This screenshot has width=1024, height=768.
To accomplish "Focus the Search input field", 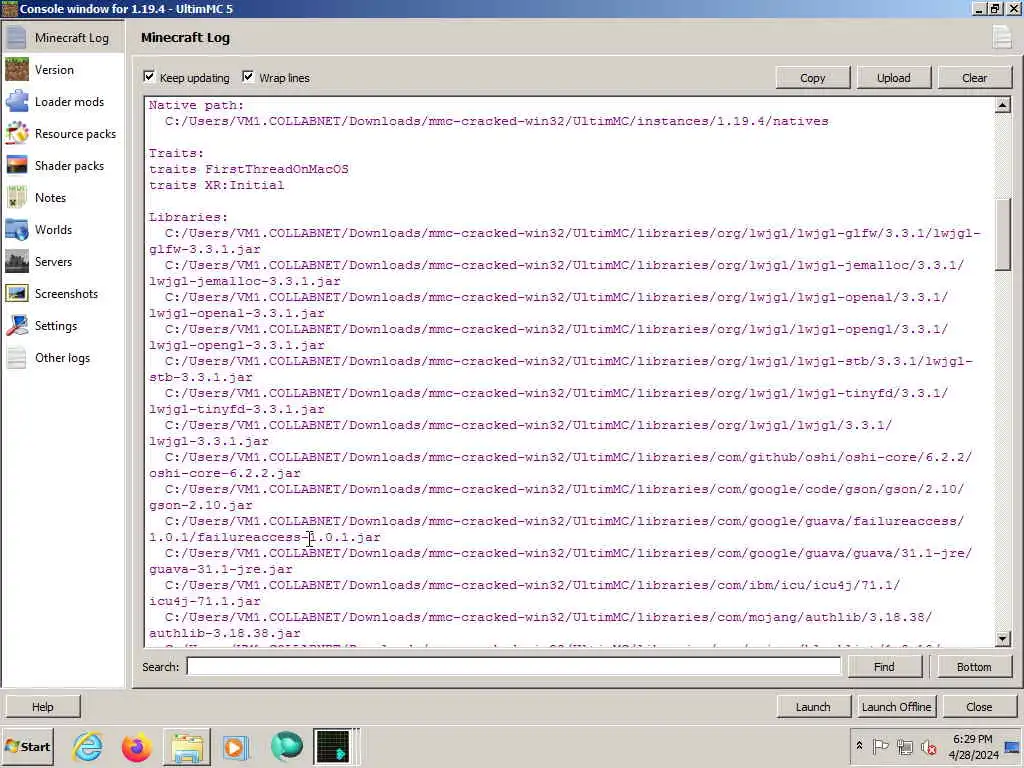I will click(x=514, y=667).
